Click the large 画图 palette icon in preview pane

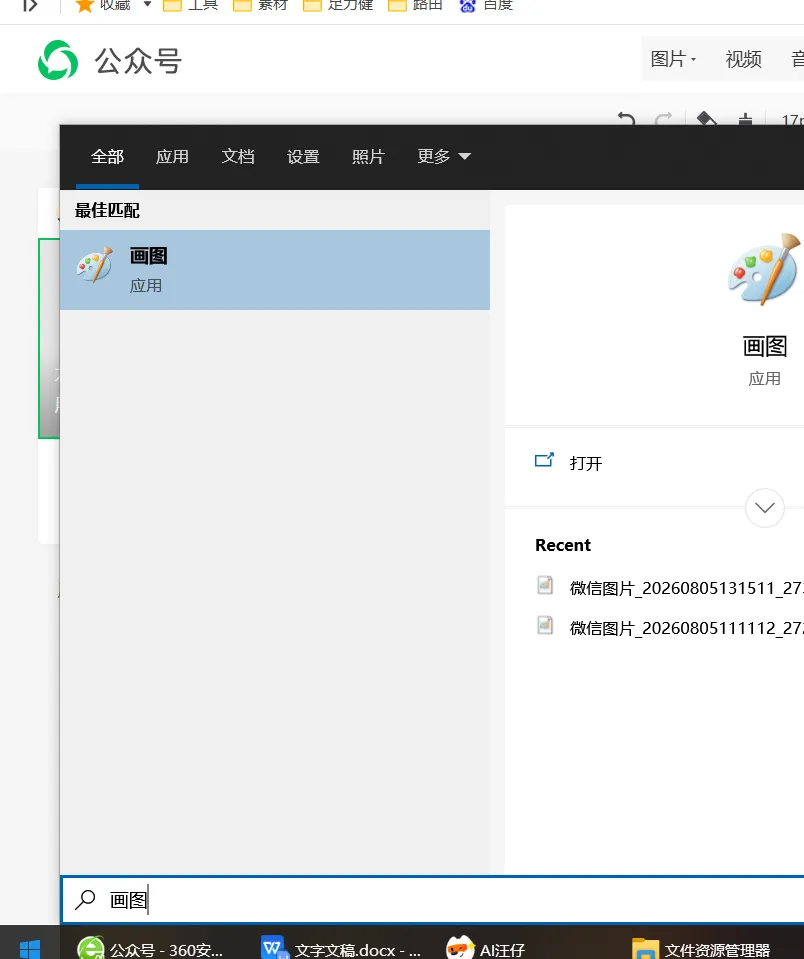pyautogui.click(x=764, y=269)
